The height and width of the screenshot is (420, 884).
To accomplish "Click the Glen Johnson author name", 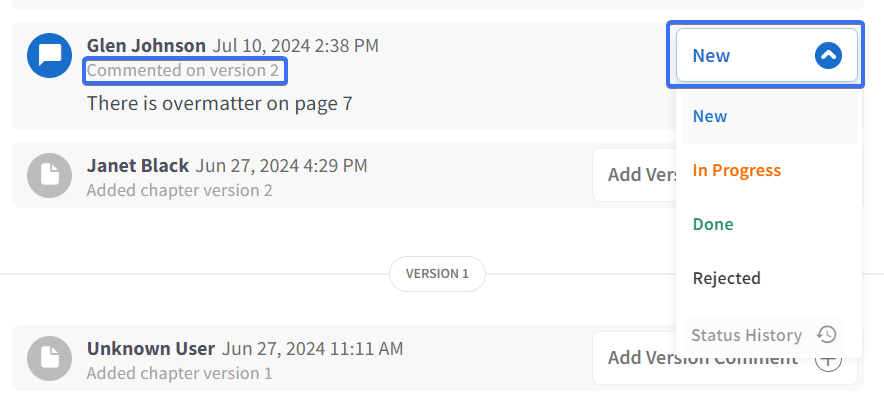I will click(146, 46).
